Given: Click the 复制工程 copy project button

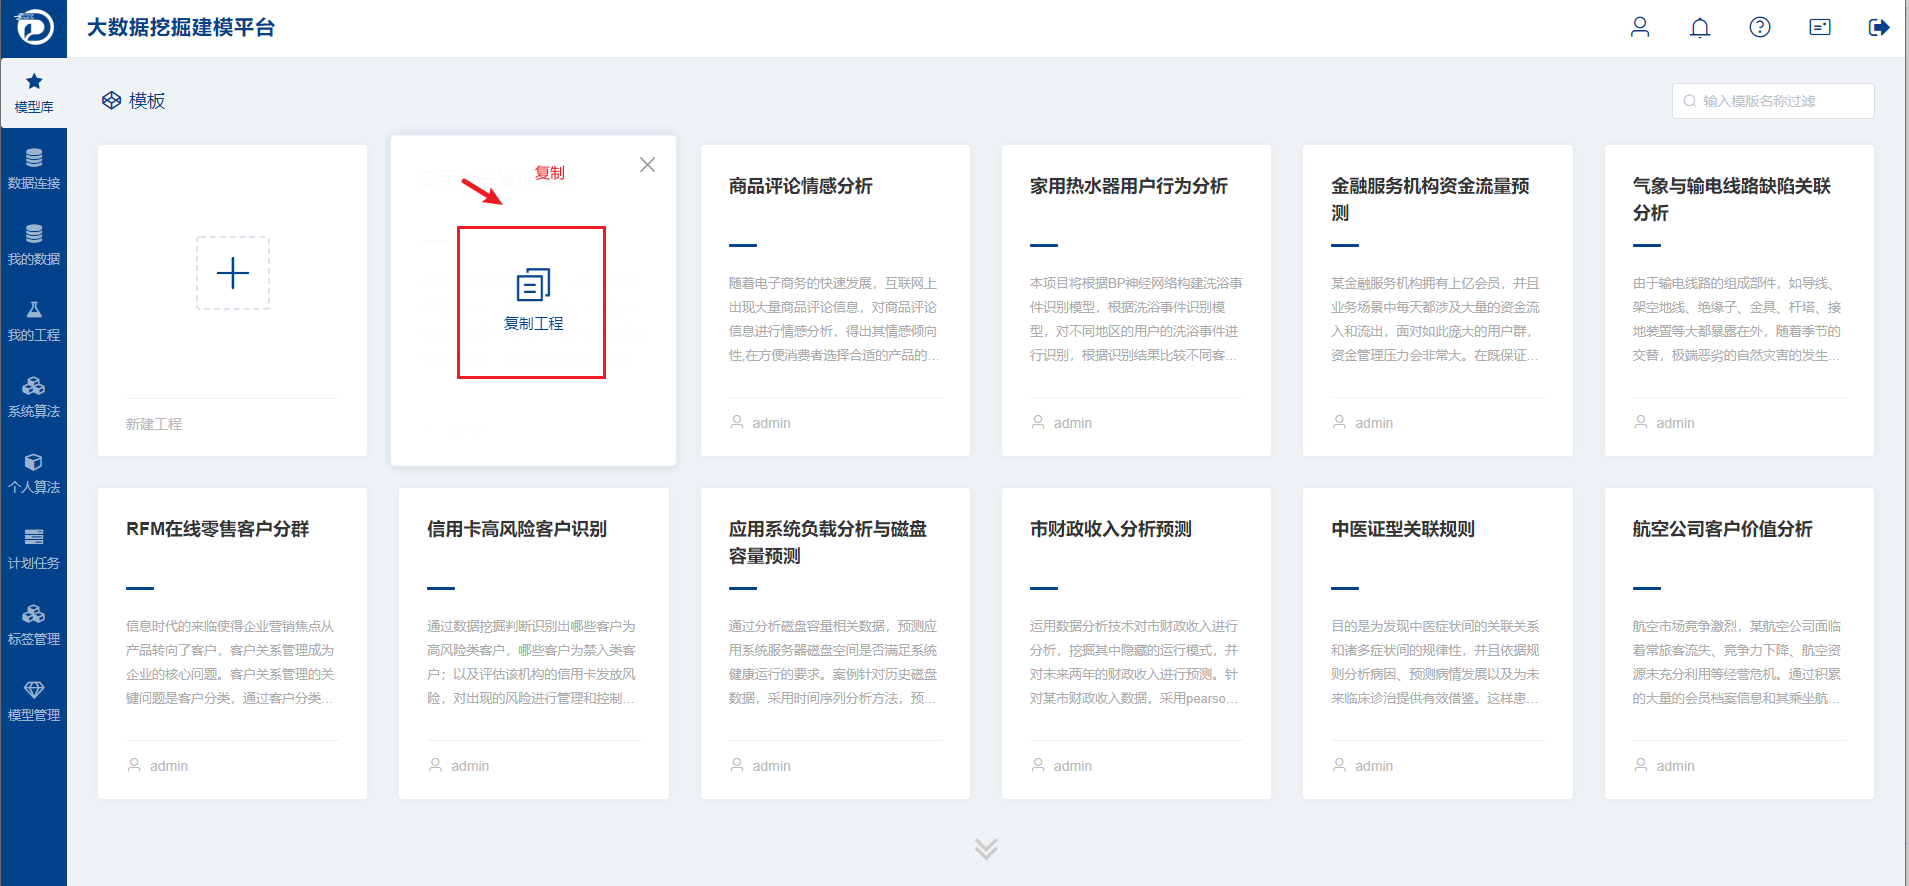Looking at the screenshot, I should pos(533,301).
